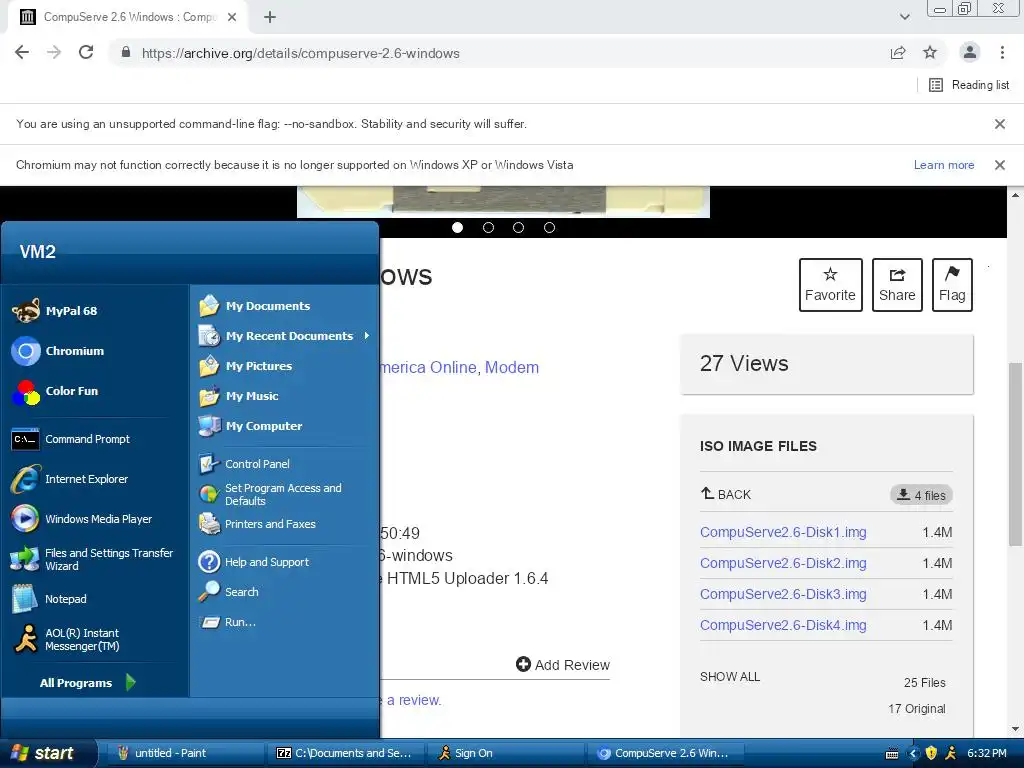This screenshot has height=768, width=1024.
Task: Click Add Review
Action: point(562,665)
